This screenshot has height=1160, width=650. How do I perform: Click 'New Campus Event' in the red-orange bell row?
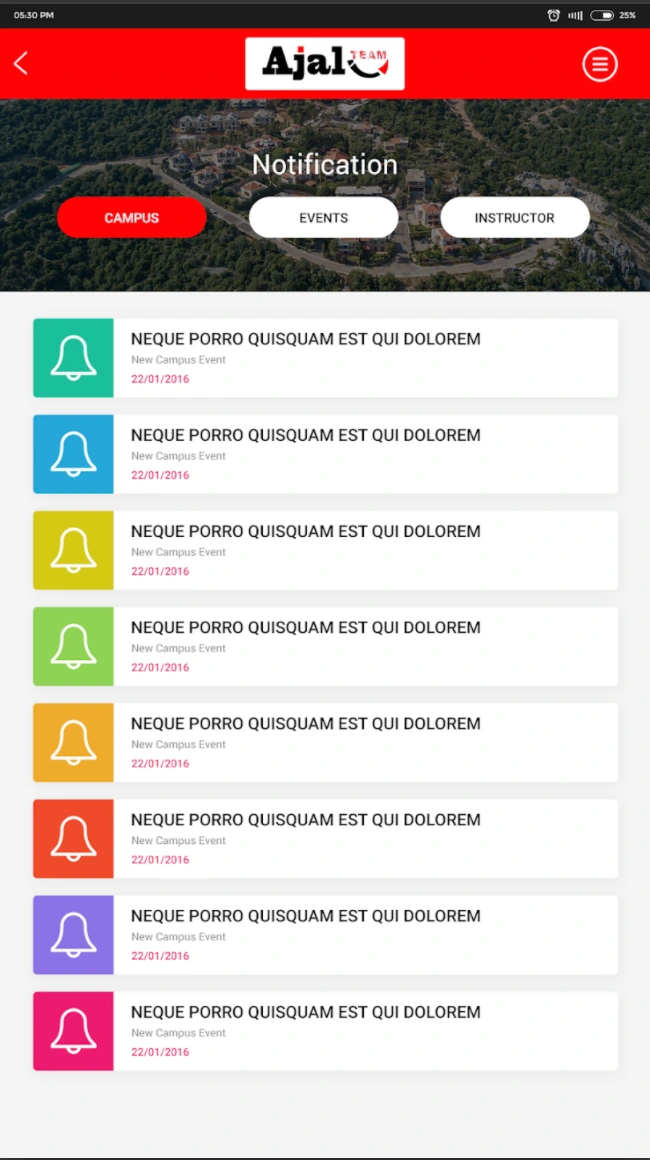point(178,840)
